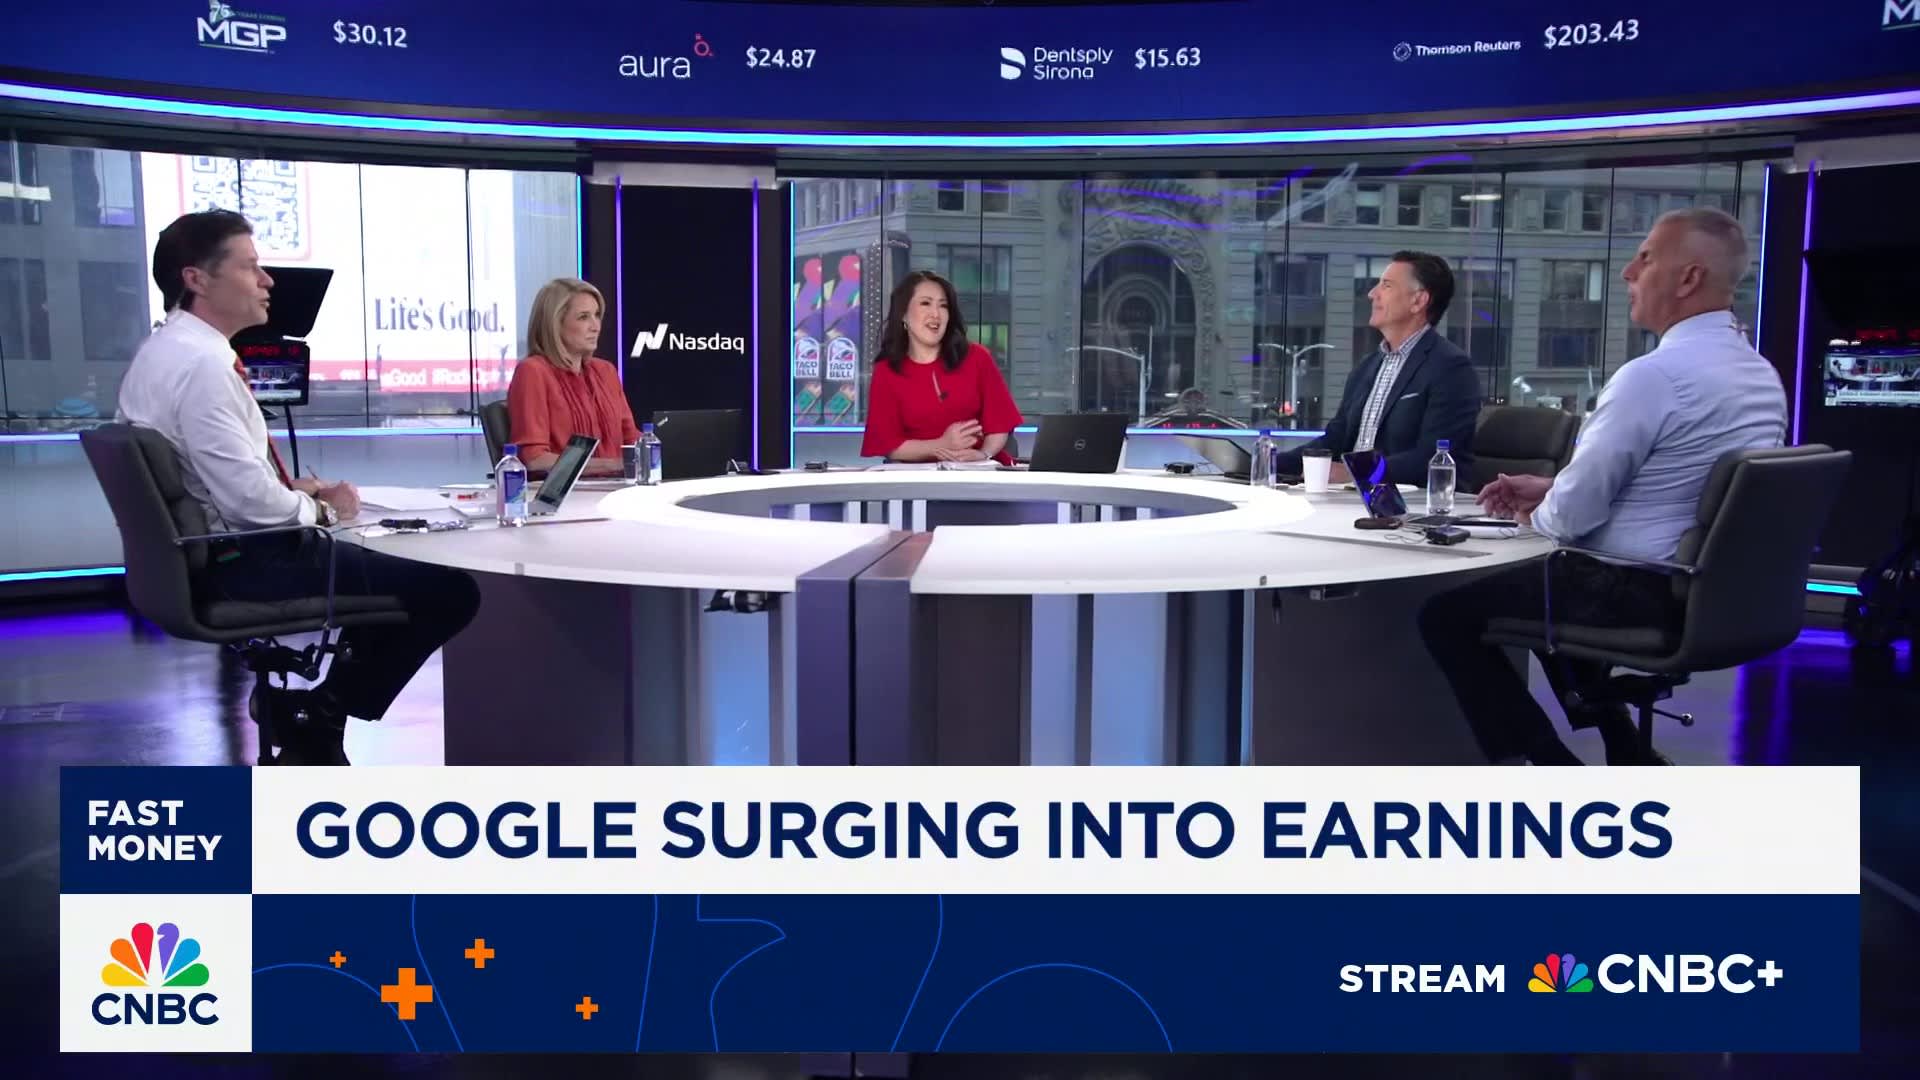The width and height of the screenshot is (1920, 1080).
Task: Click the MGP ticker logo
Action: (241, 26)
